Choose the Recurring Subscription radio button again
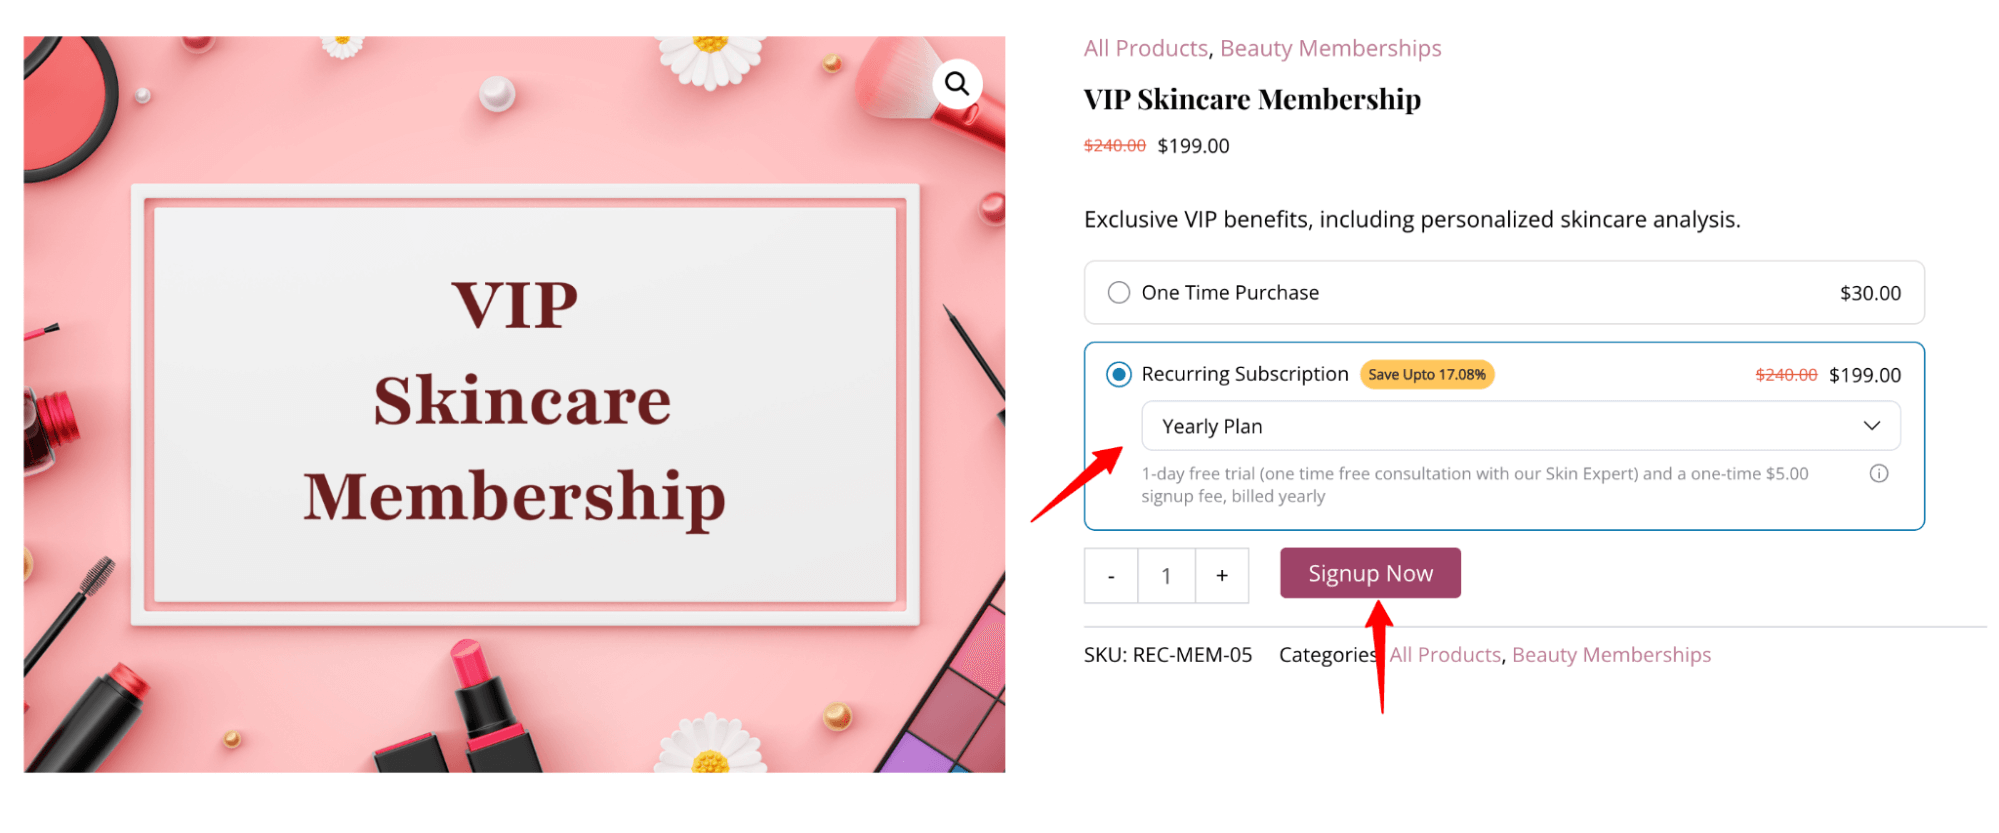 [x=1117, y=374]
